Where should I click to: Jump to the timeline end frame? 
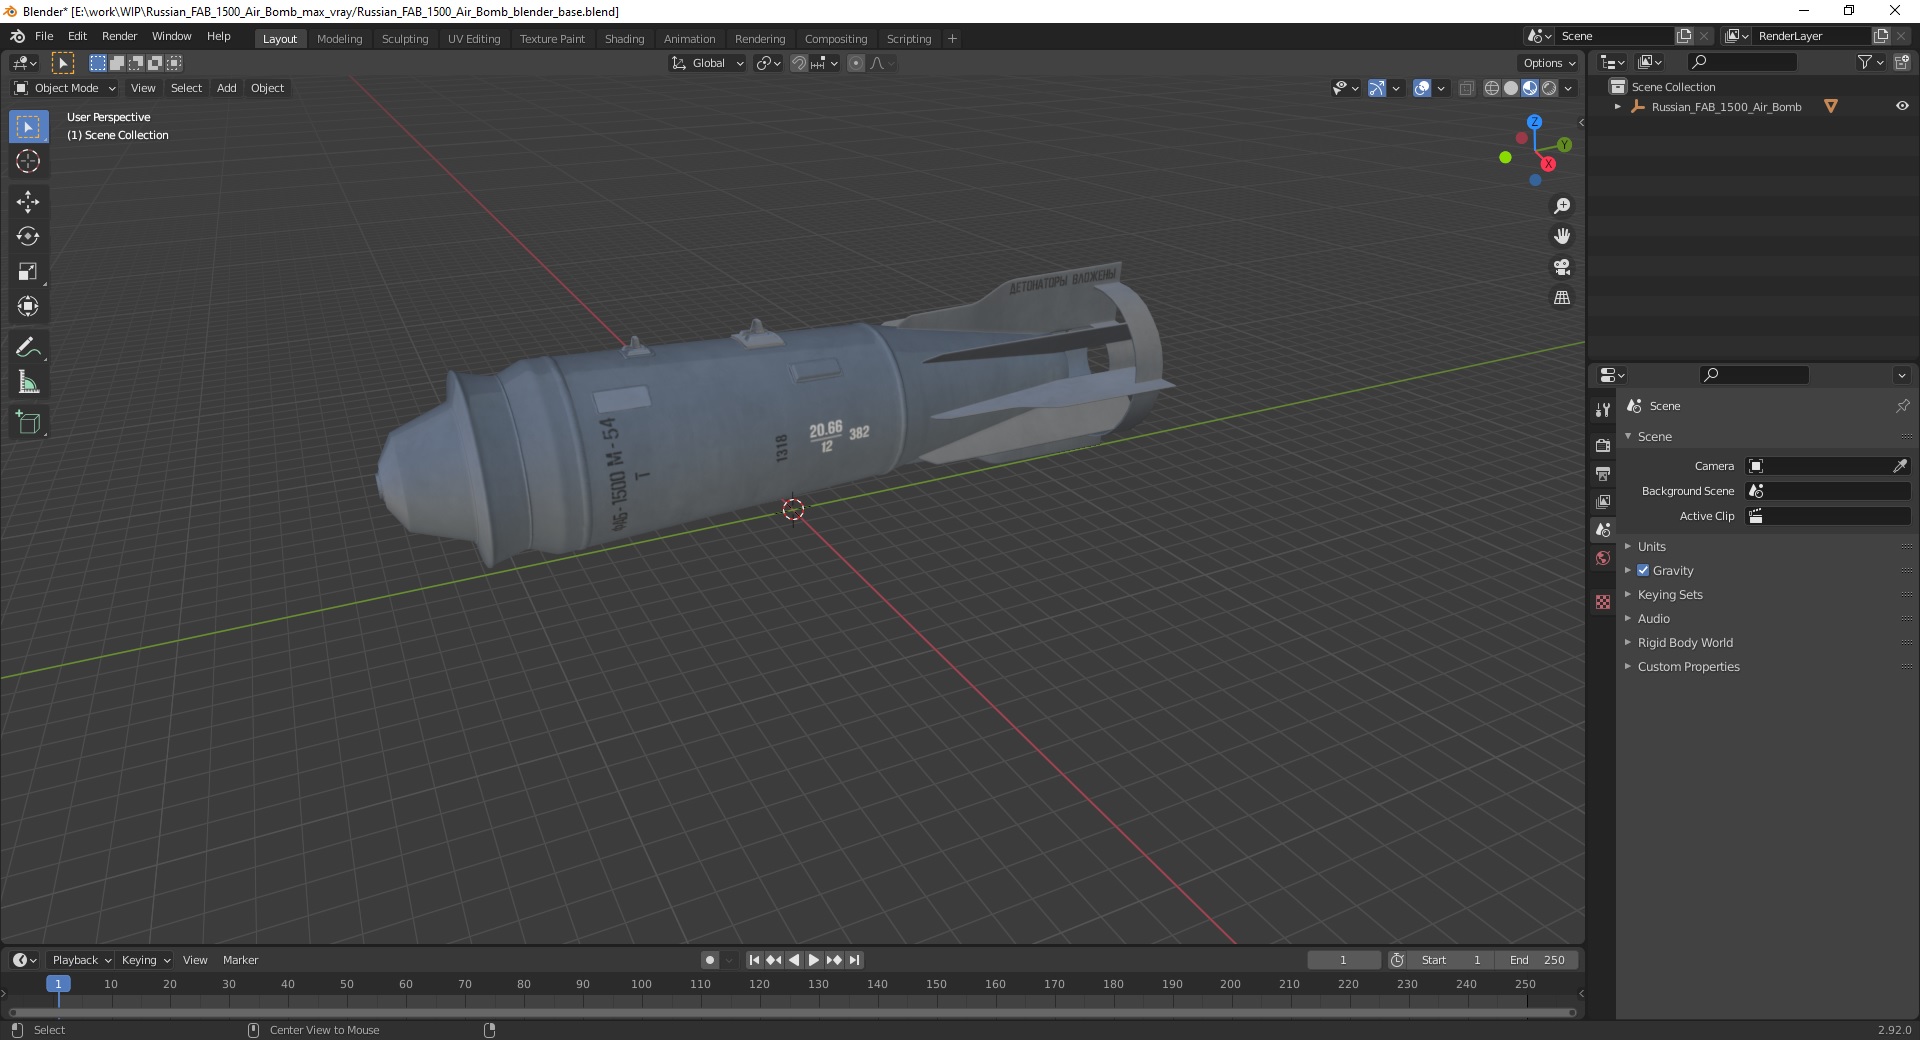855,960
